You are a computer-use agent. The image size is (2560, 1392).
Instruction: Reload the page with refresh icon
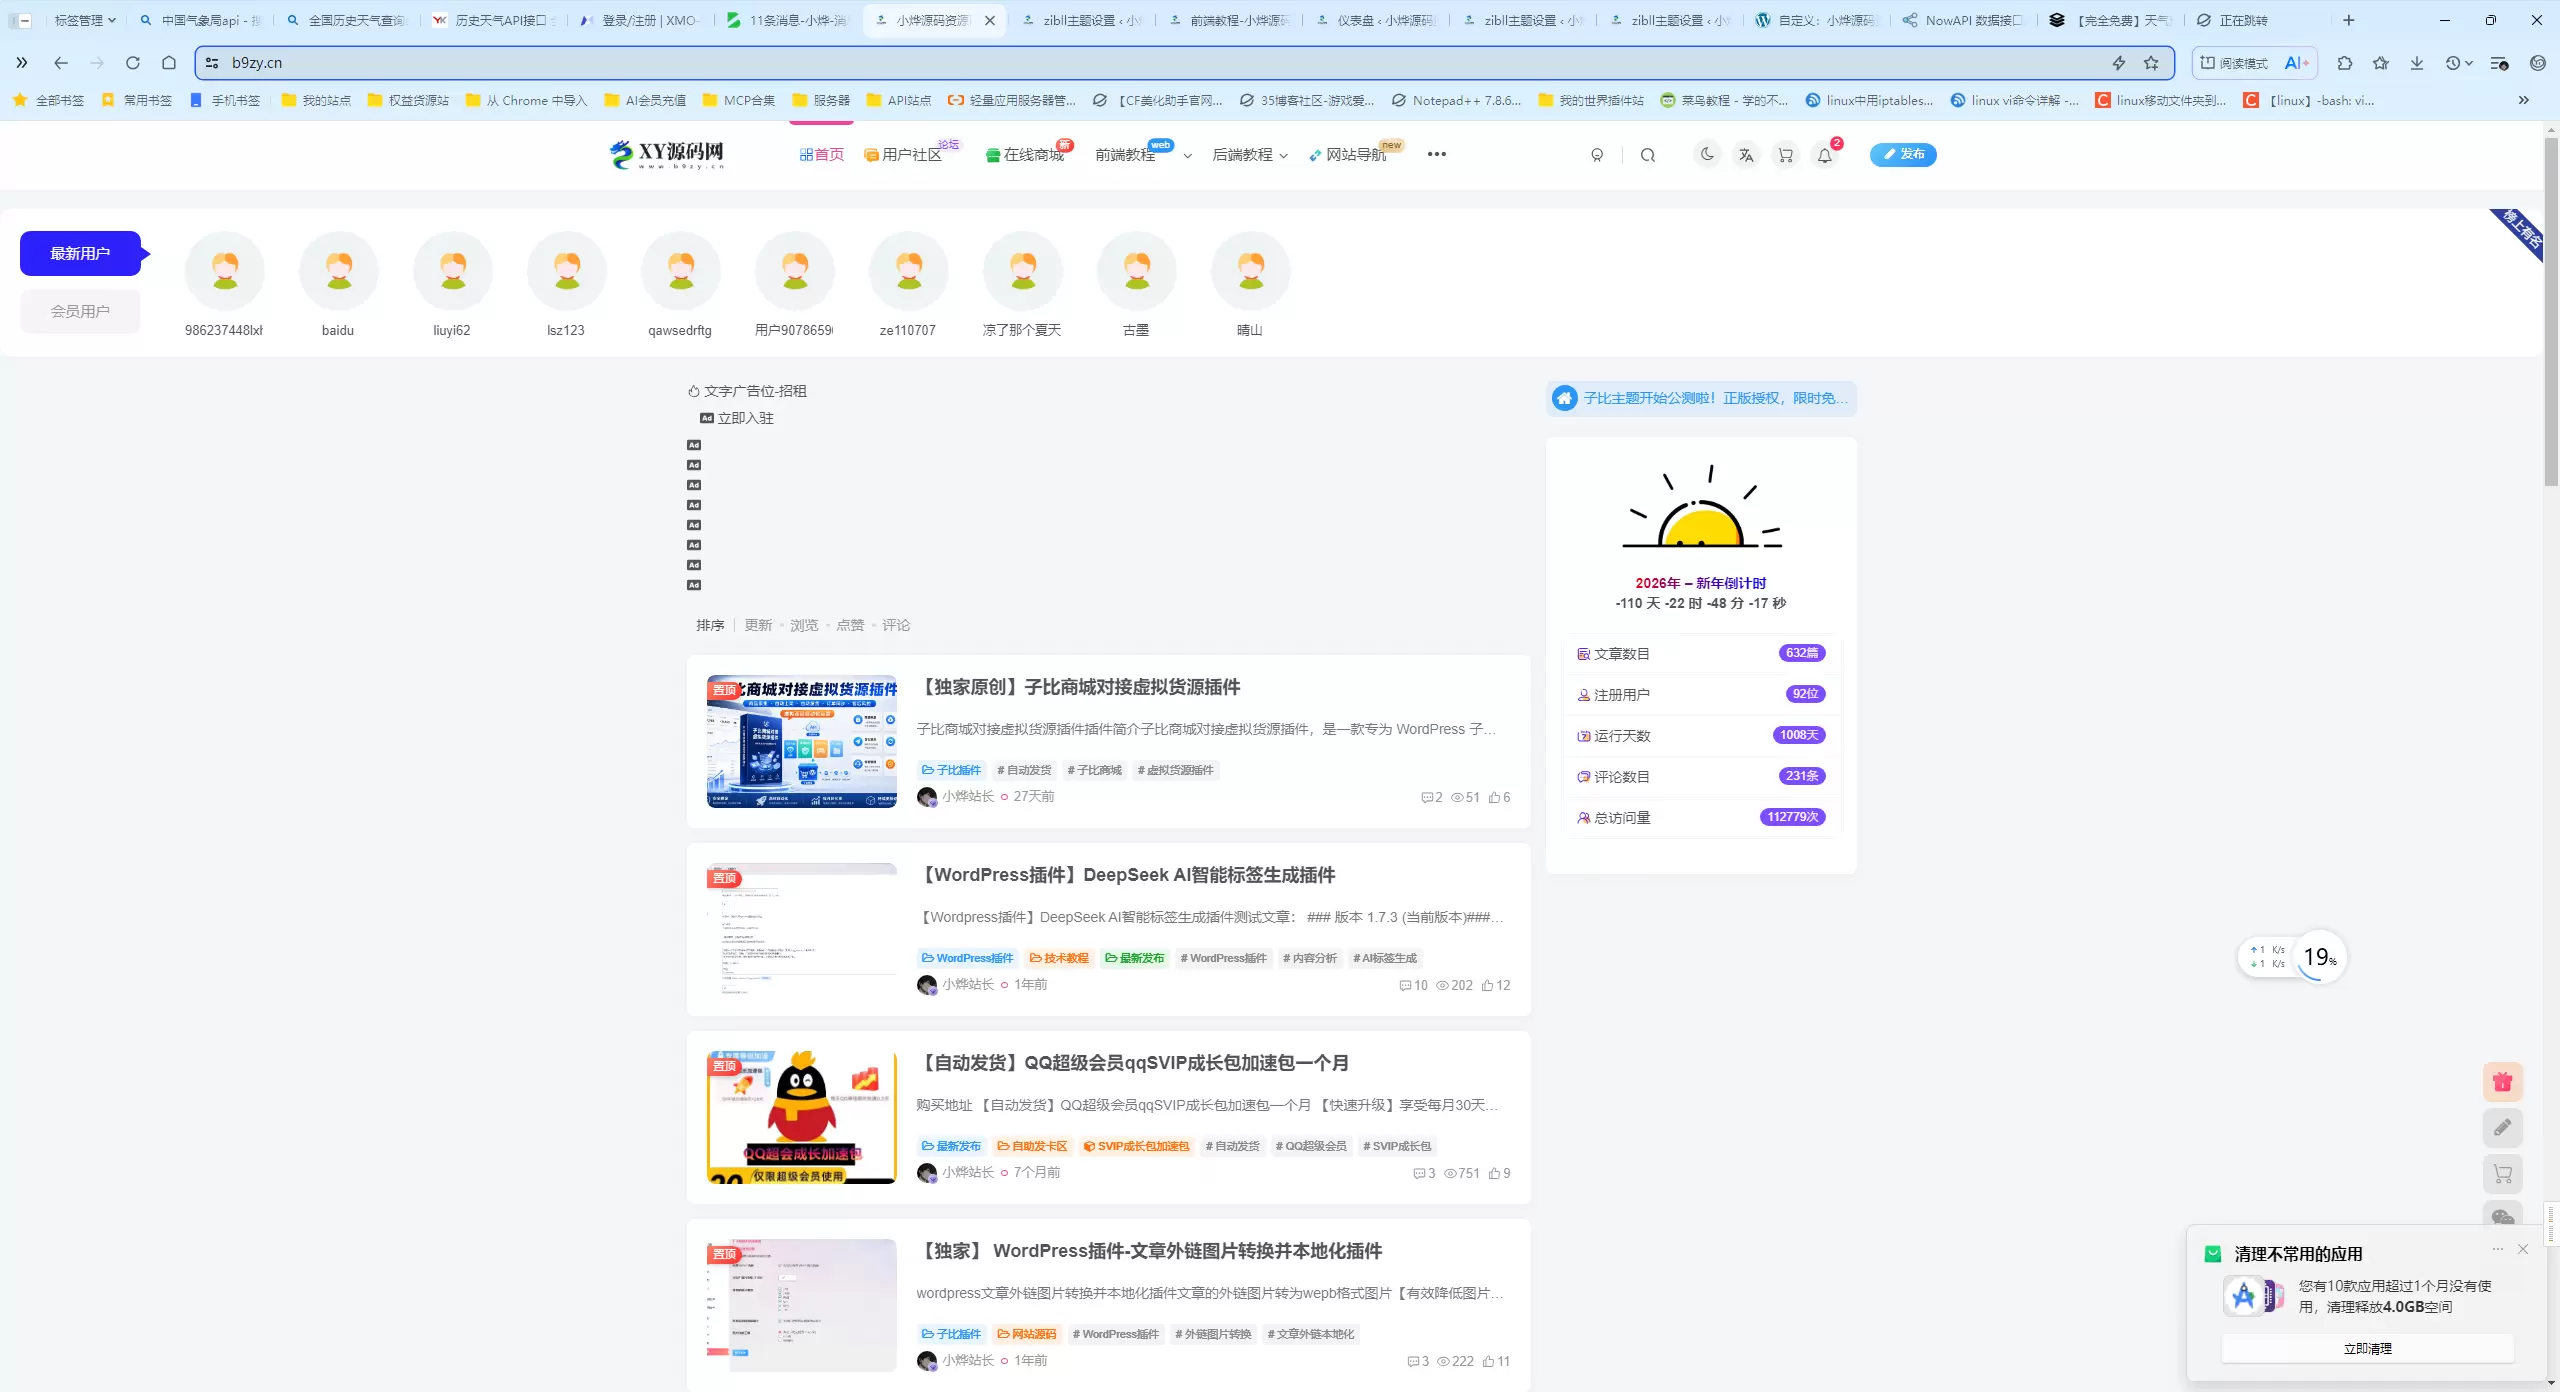tap(133, 63)
